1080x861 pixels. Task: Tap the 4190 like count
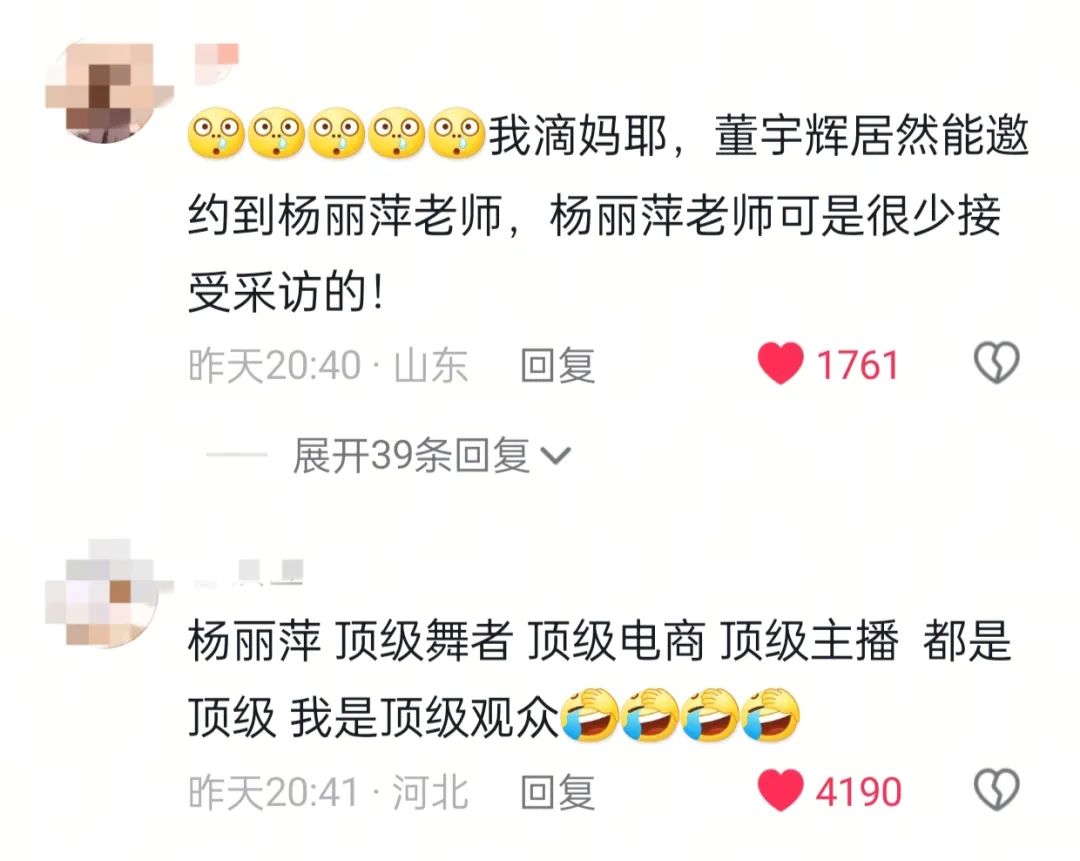(858, 791)
